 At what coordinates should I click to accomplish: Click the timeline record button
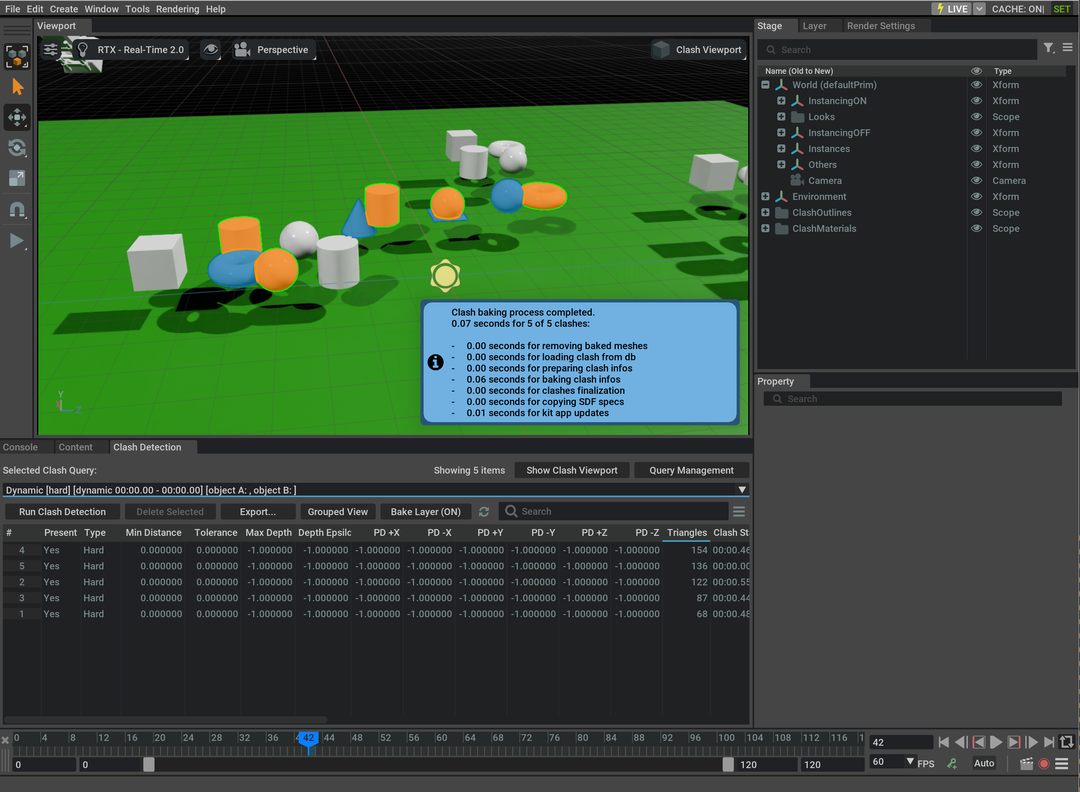1044,764
